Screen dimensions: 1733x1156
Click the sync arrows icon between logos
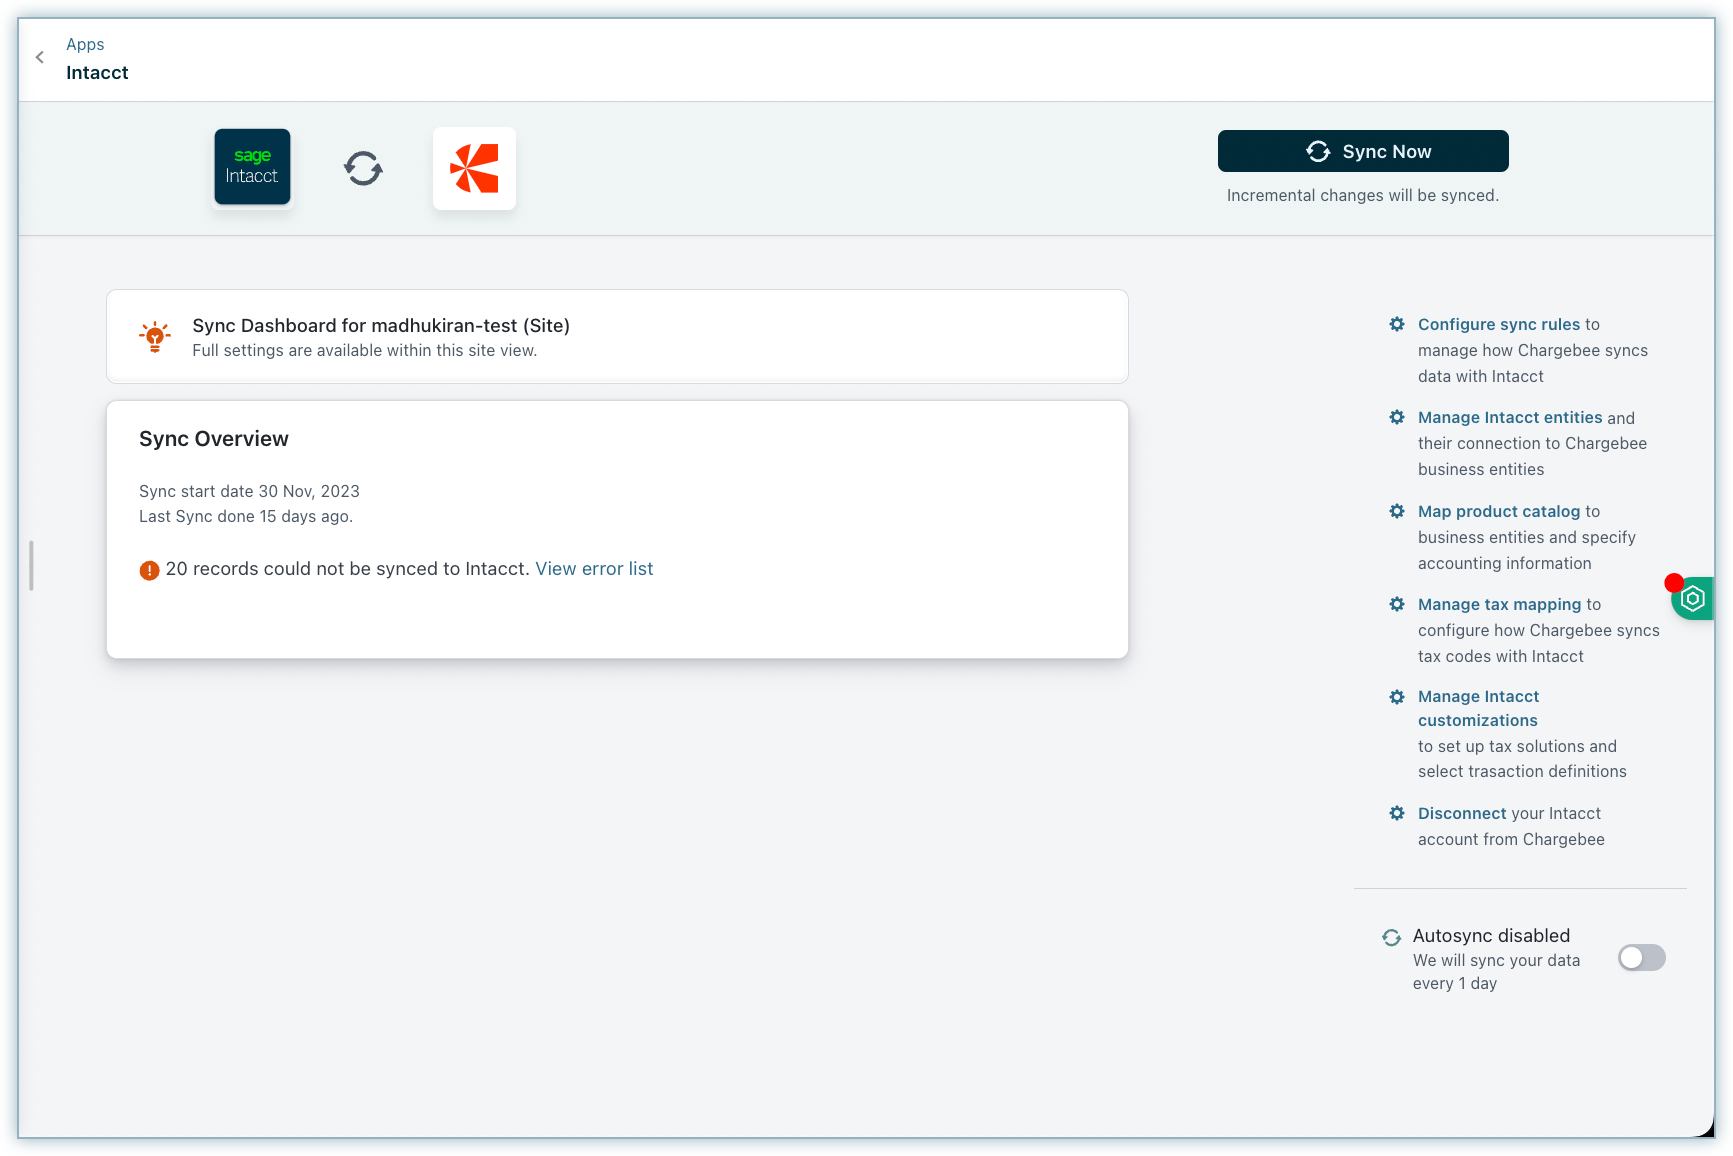(x=363, y=168)
